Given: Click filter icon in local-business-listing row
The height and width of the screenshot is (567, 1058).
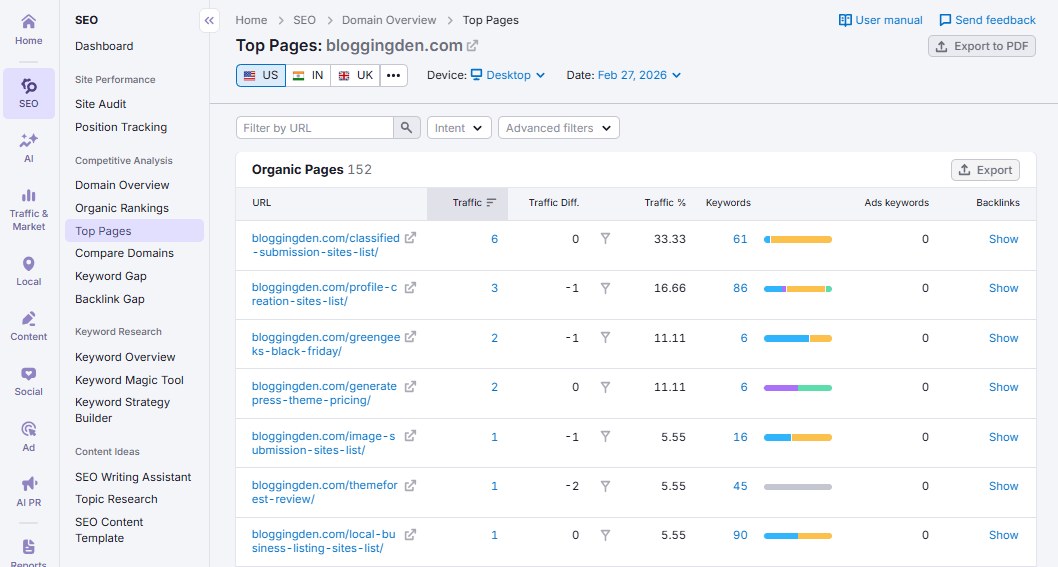Looking at the screenshot, I should (605, 535).
